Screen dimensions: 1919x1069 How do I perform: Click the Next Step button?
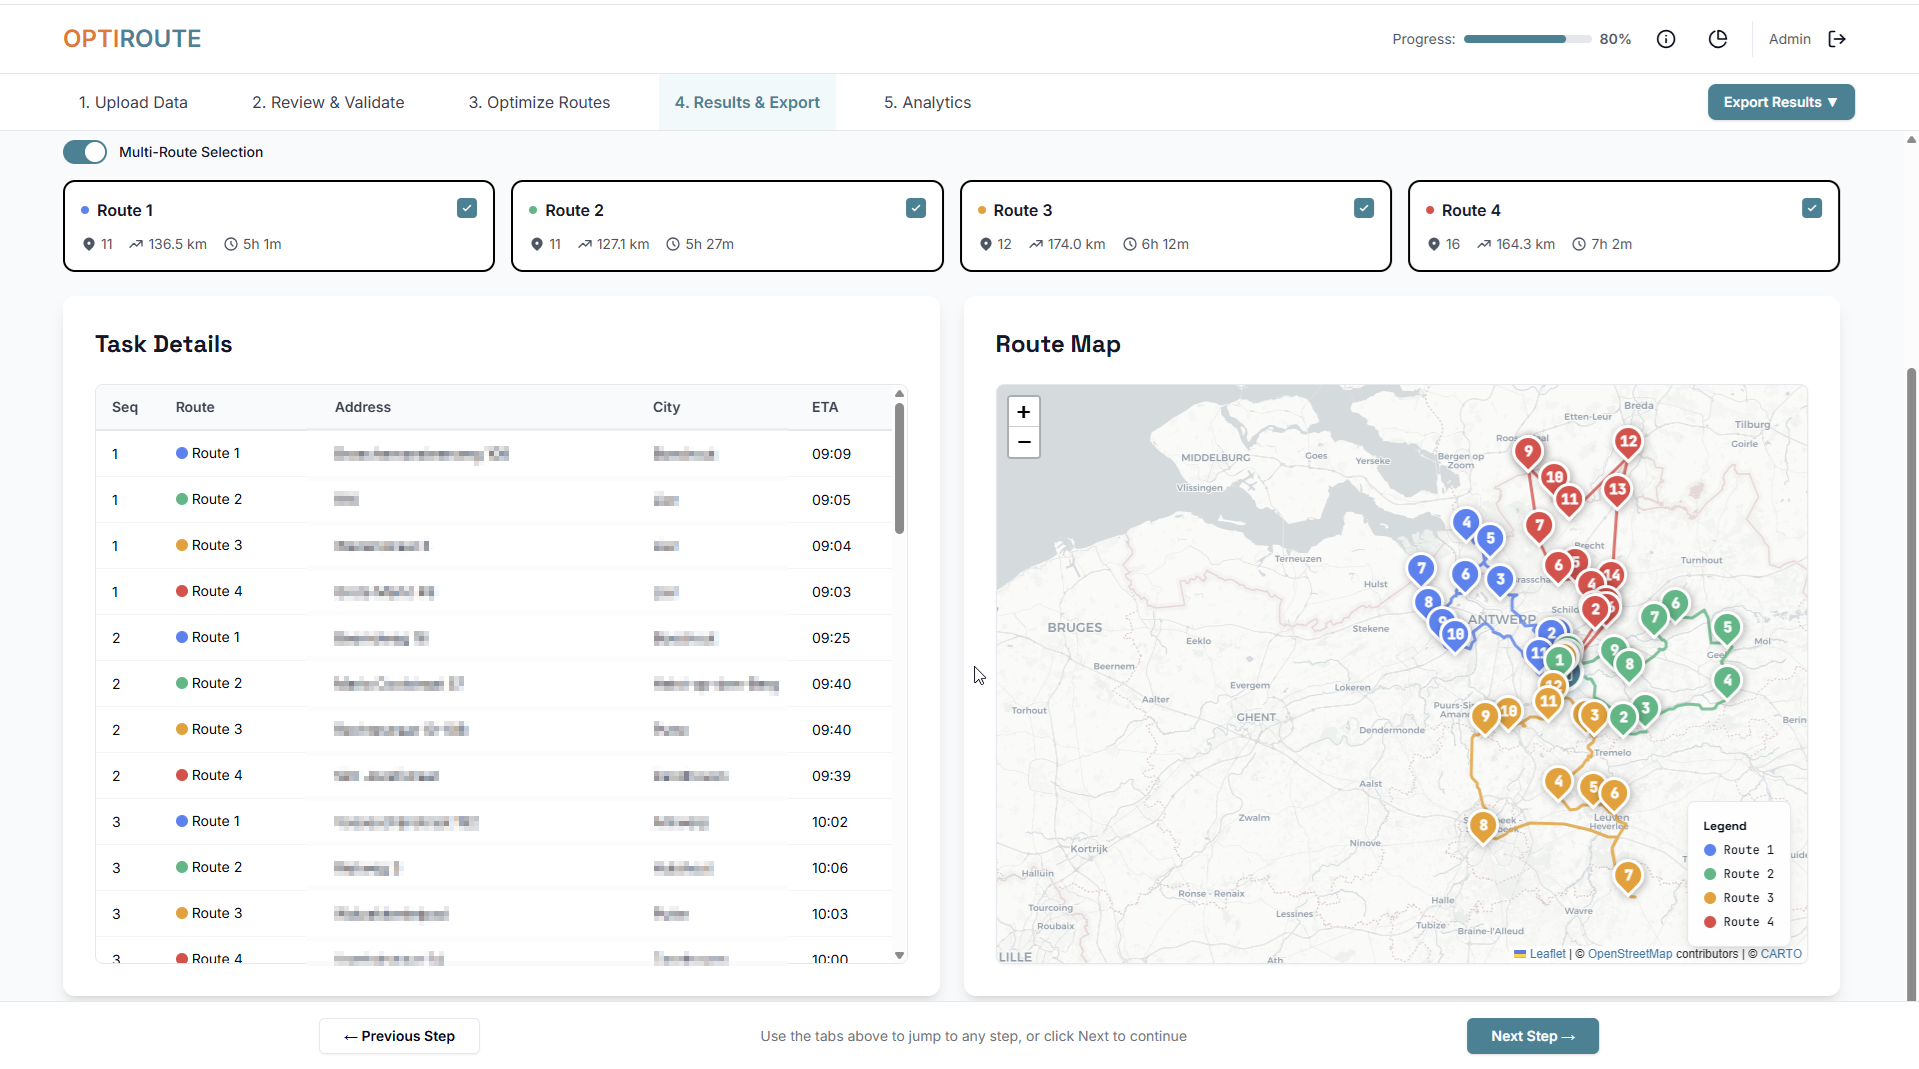[x=1532, y=1036]
